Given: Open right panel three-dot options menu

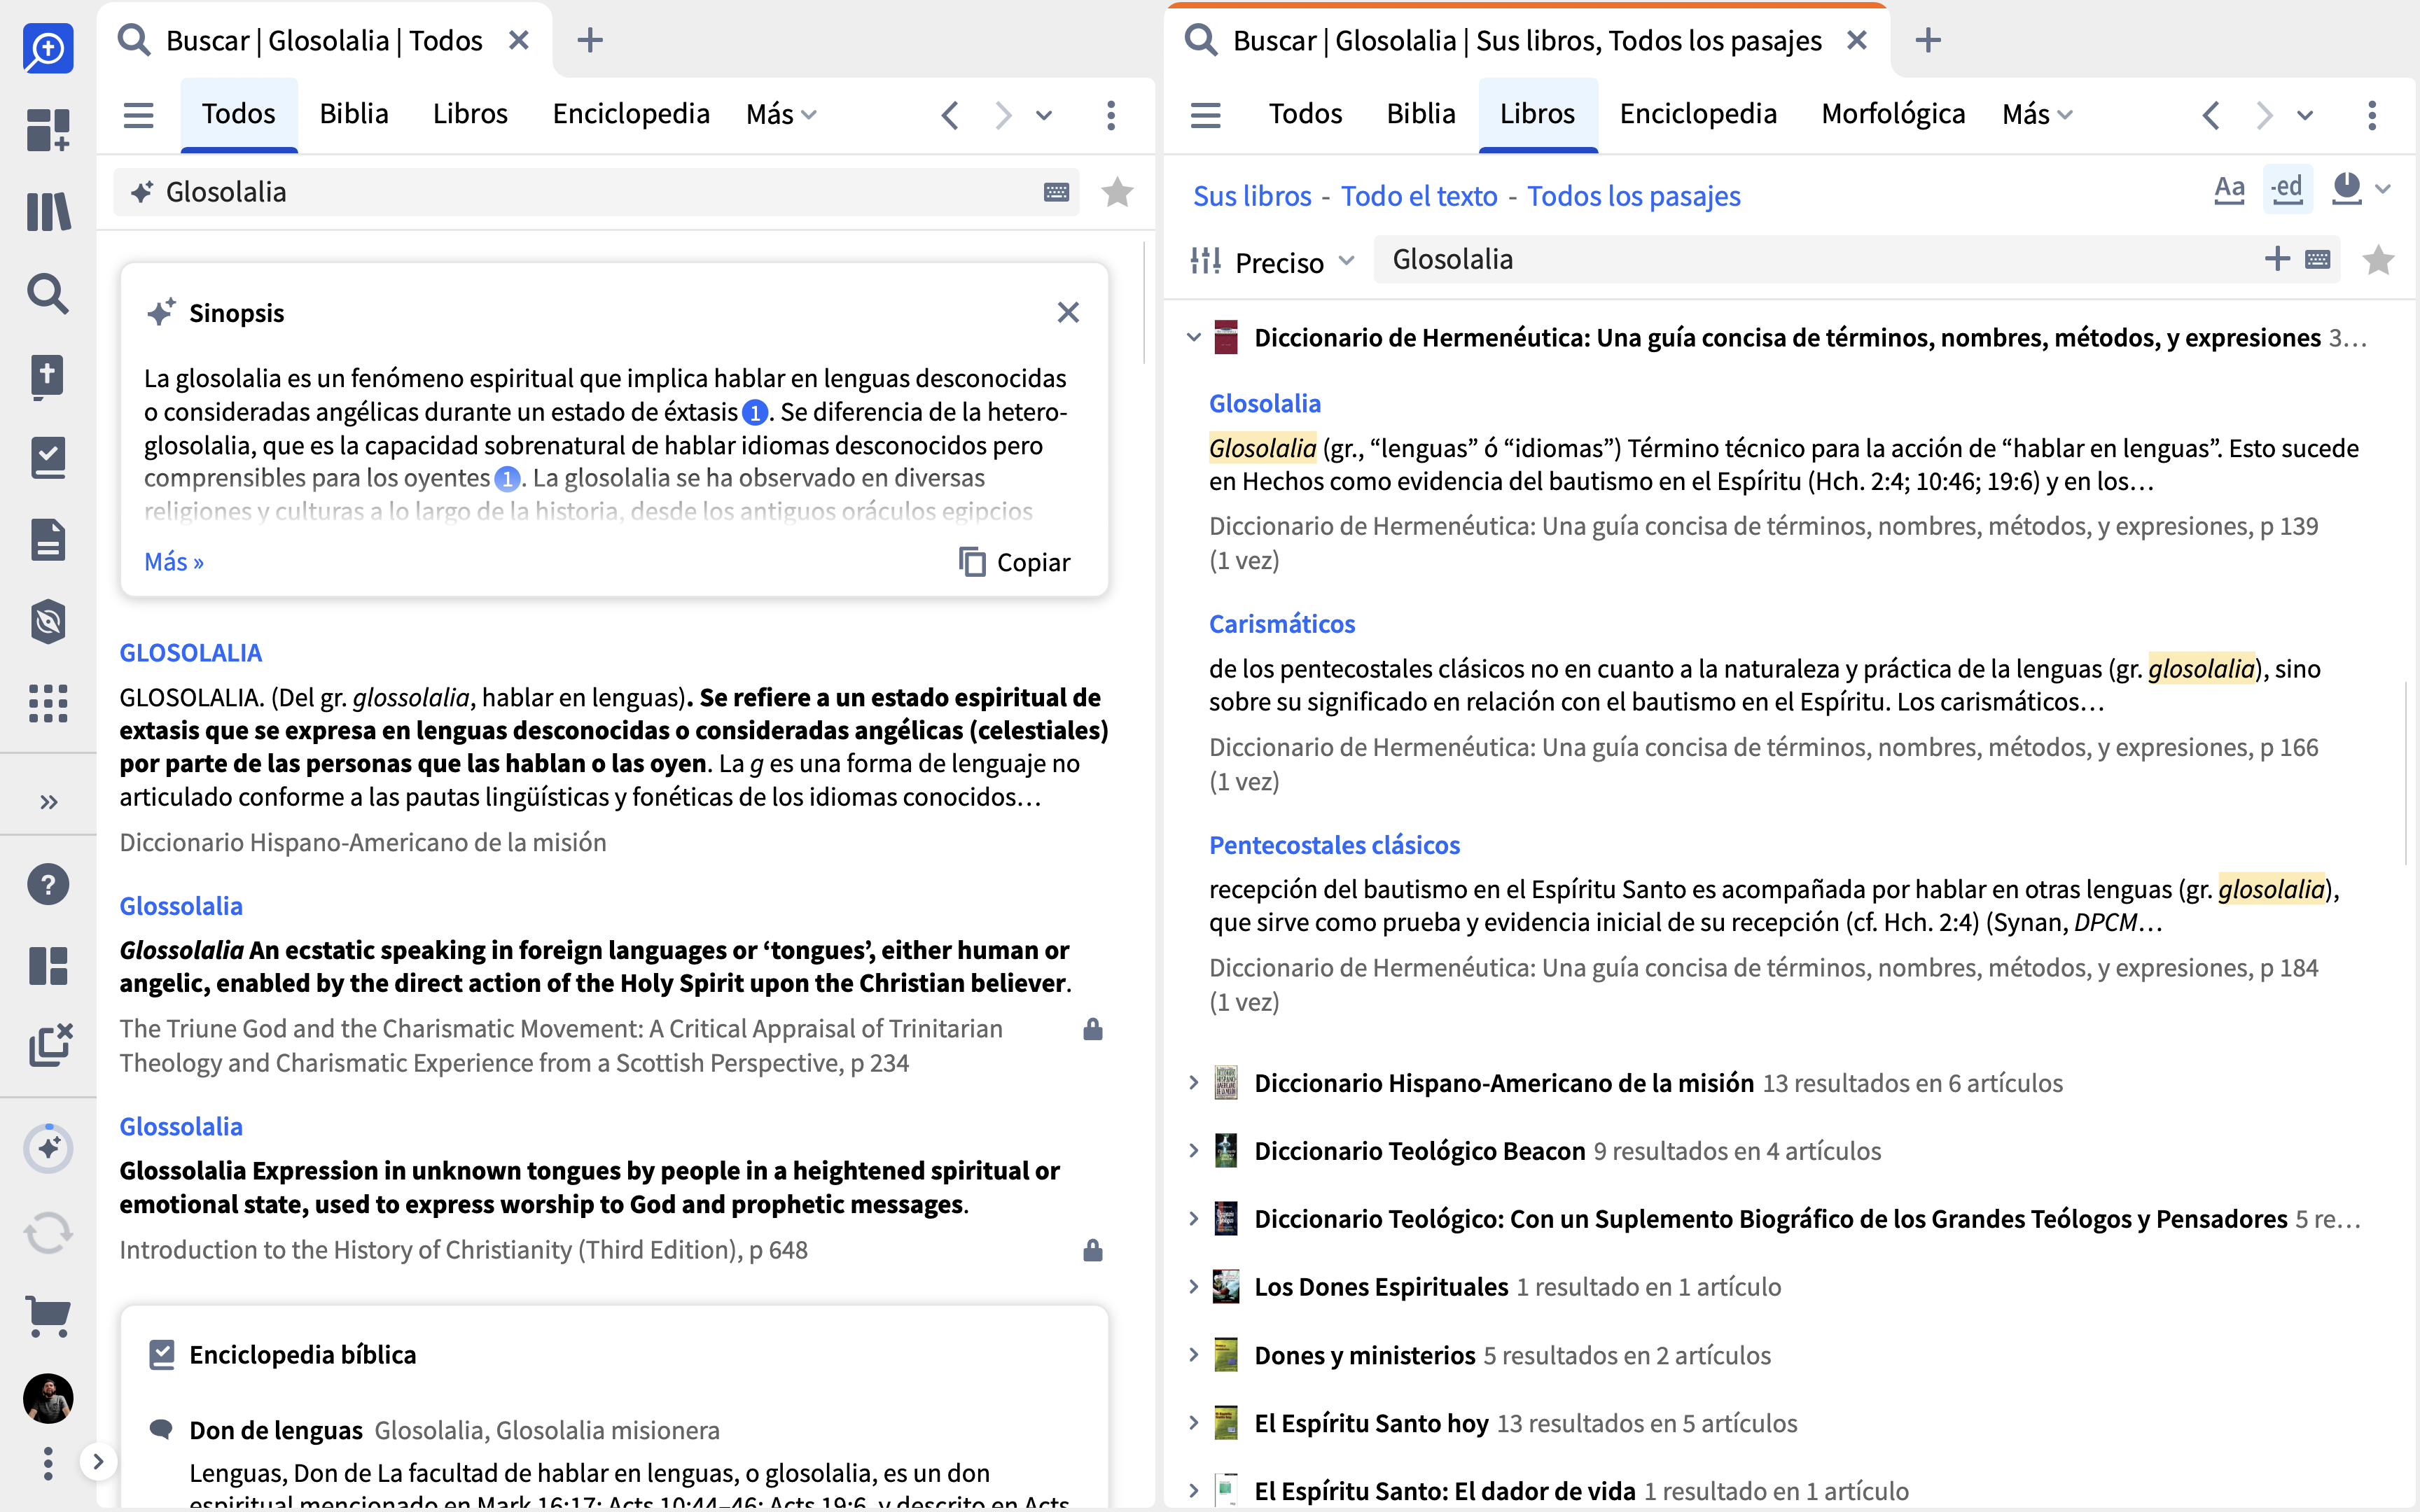Looking at the screenshot, I should [x=2372, y=115].
